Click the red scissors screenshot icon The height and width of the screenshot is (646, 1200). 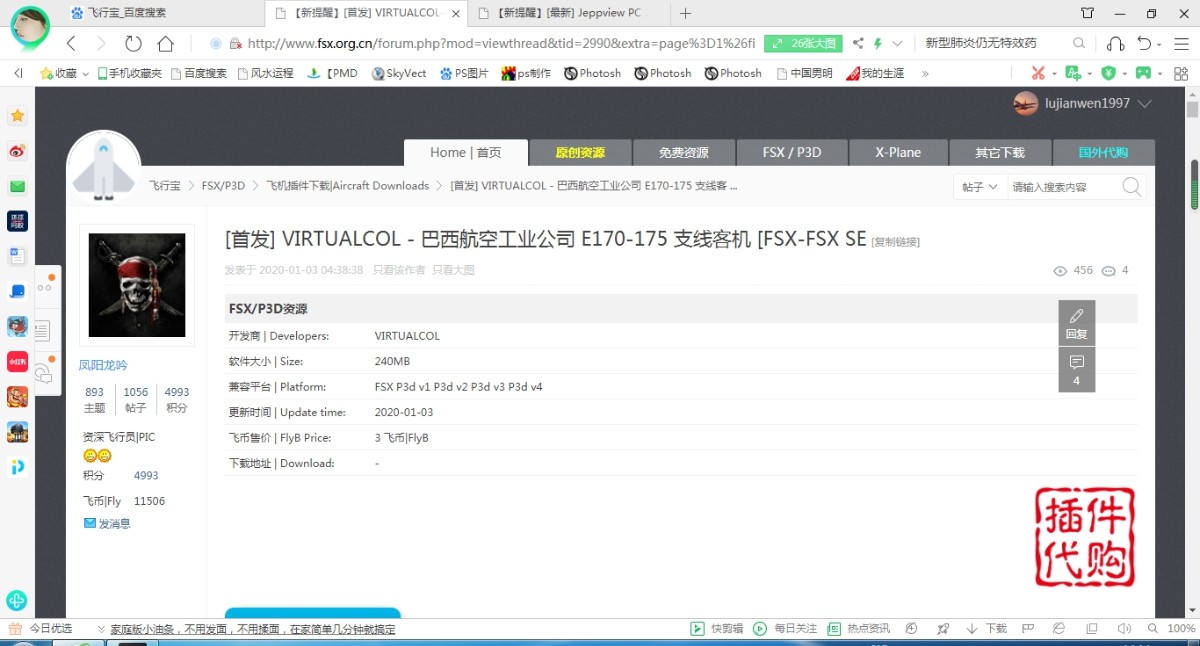point(1038,73)
